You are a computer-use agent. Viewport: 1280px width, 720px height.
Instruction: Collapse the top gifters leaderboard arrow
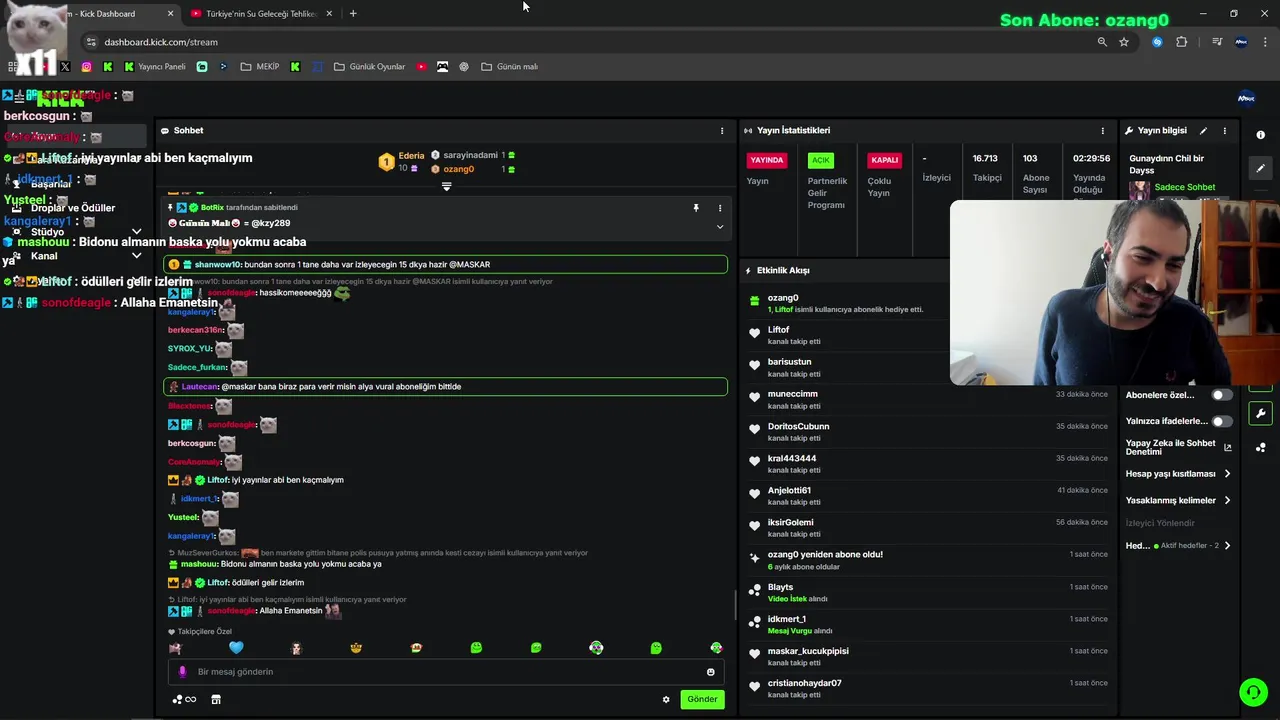pos(447,186)
